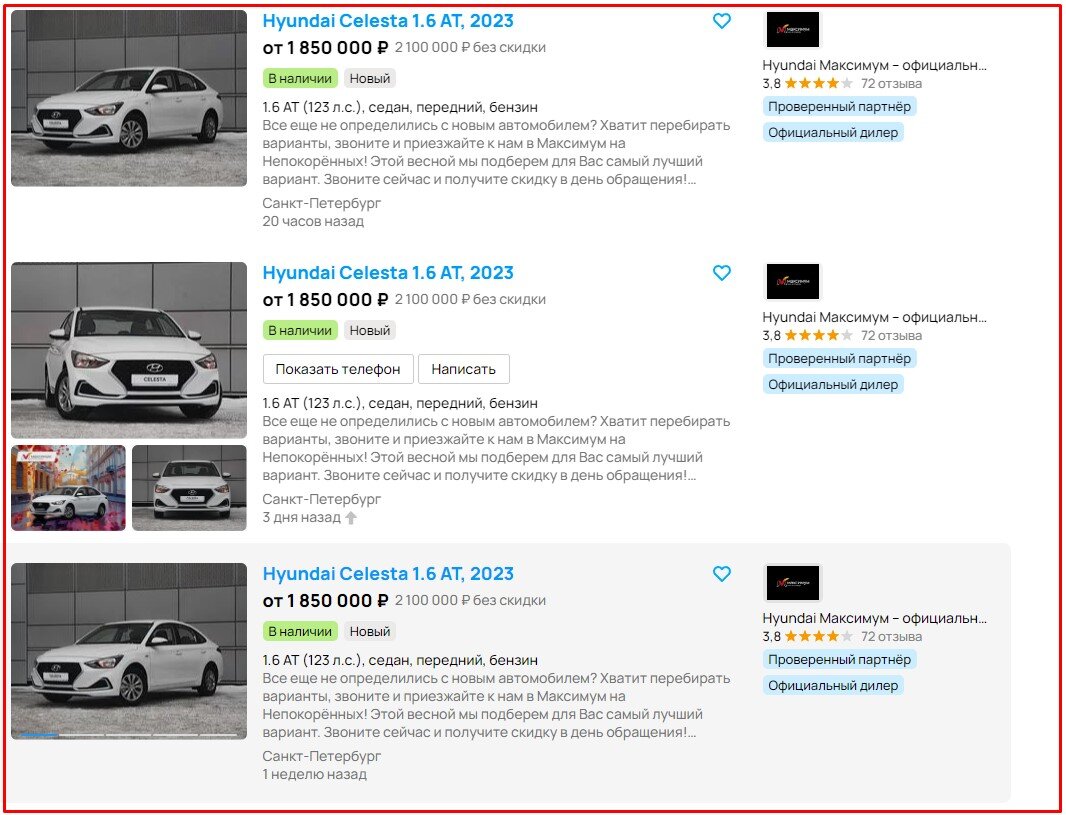Open the first dealer's Максимум logo
1066x815 pixels.
click(792, 30)
